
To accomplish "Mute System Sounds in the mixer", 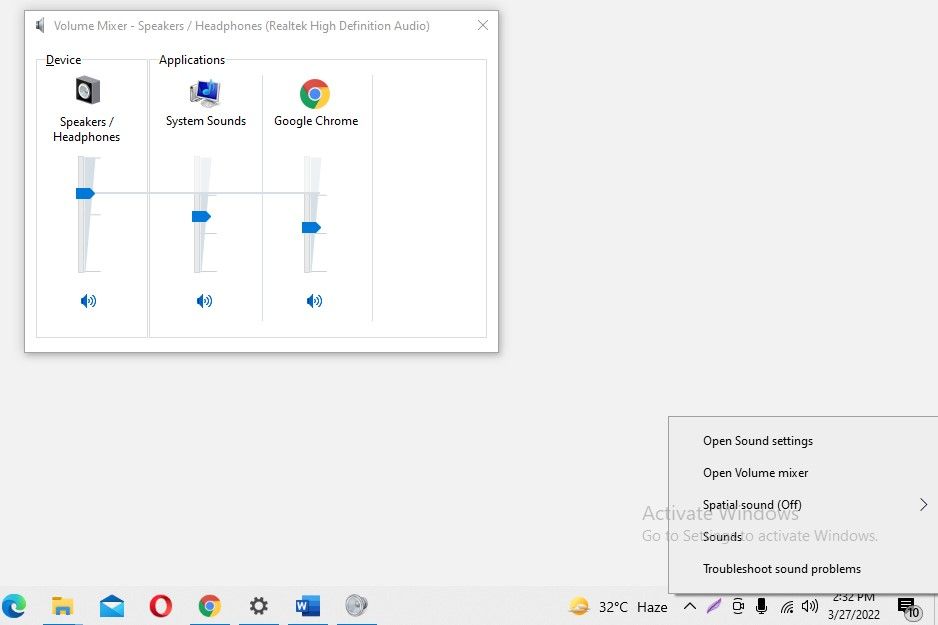I will [x=204, y=301].
